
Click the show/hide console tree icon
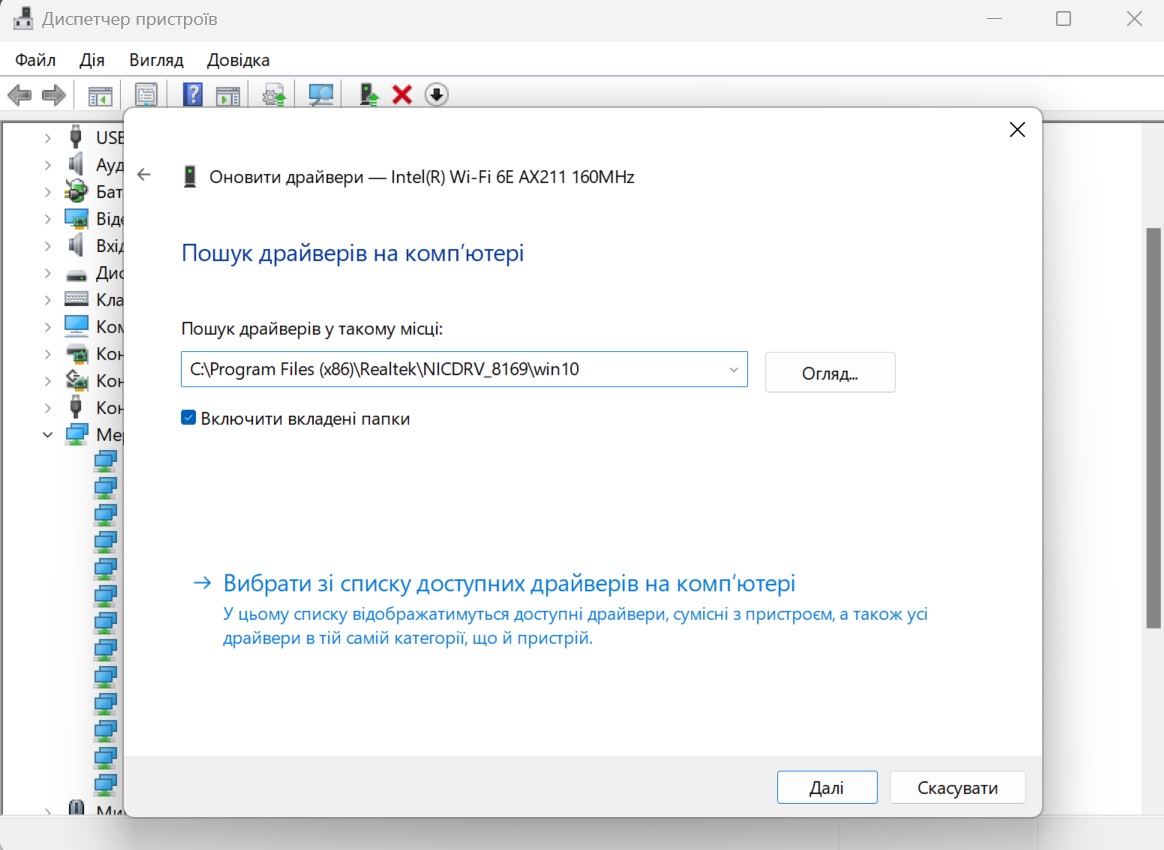tap(100, 95)
